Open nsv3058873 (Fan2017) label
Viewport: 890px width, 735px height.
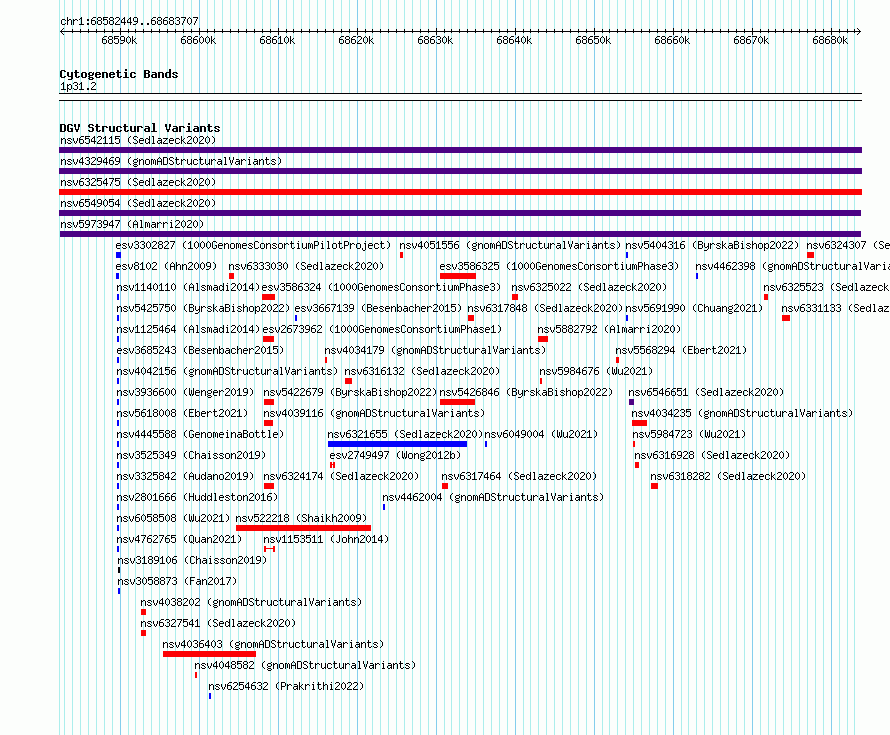pyautogui.click(x=177, y=581)
